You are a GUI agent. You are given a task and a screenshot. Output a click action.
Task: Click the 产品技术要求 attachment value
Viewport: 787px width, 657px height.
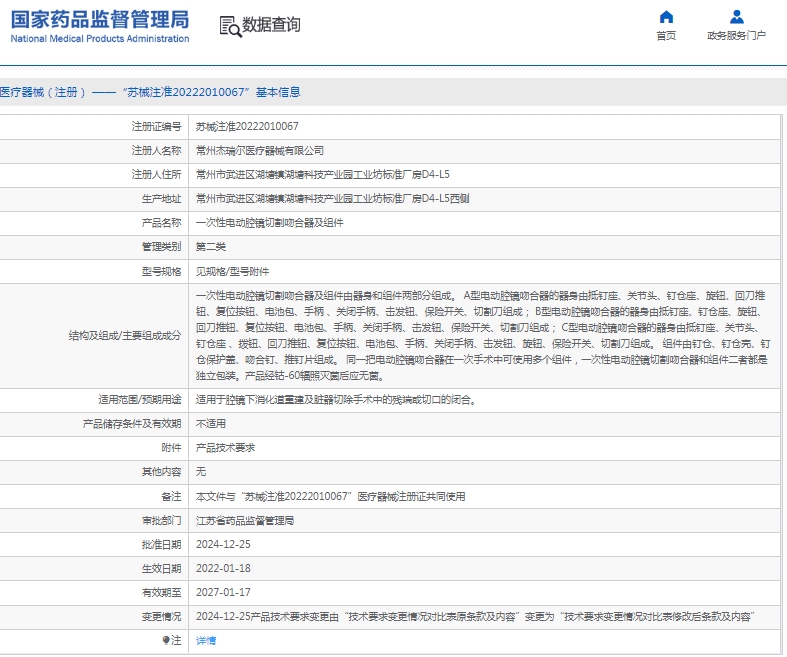coord(225,448)
